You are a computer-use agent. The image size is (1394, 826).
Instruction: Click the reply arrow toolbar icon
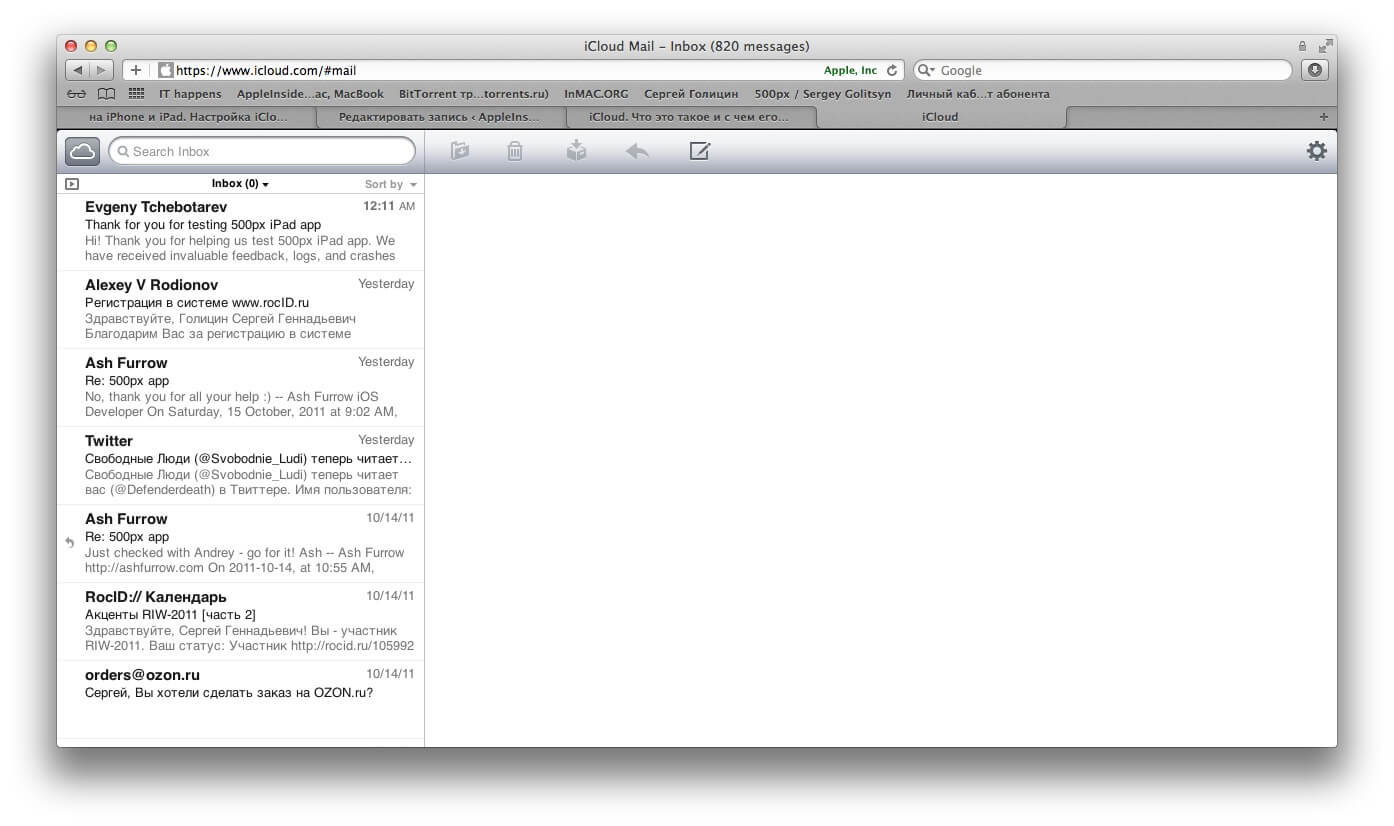637,151
